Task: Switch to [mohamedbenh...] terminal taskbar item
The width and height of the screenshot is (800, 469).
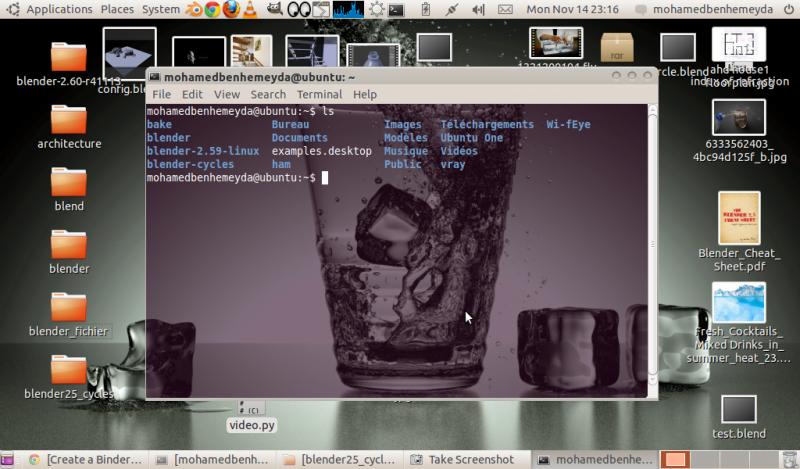Action: (x=212, y=459)
